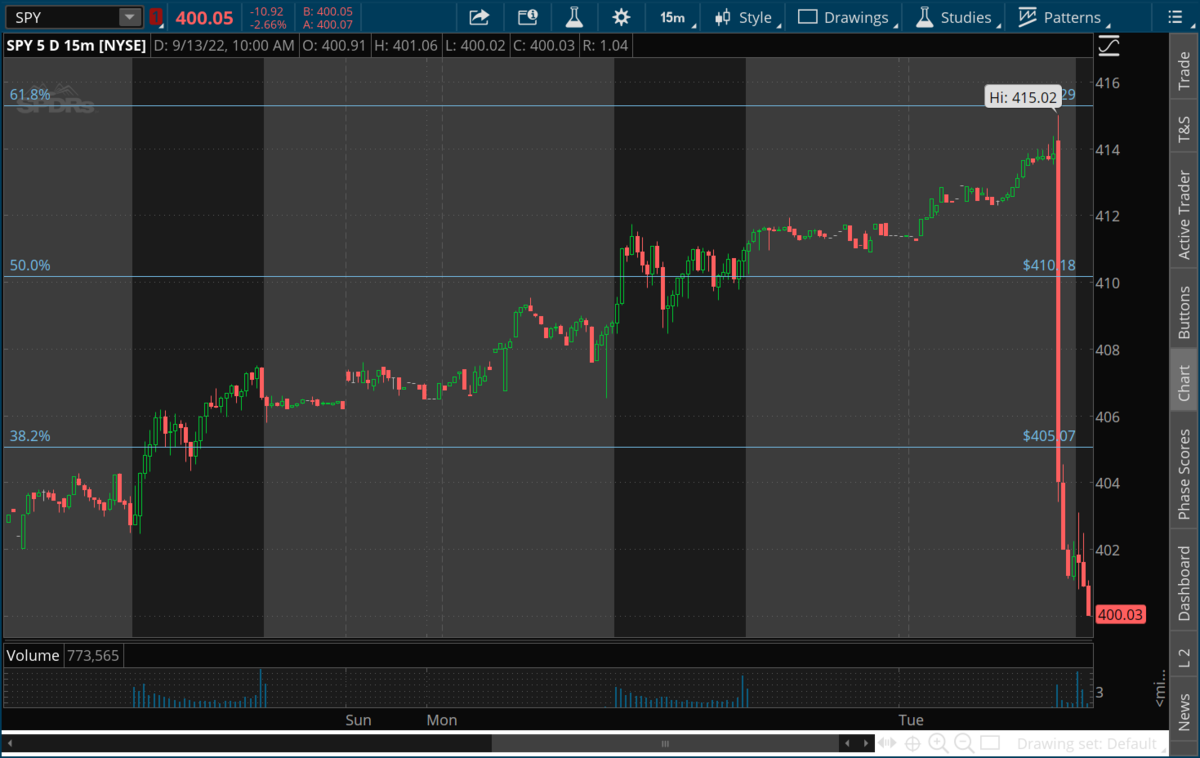Open the Active Trader side tab
This screenshot has width=1200, height=758.
click(x=1184, y=215)
